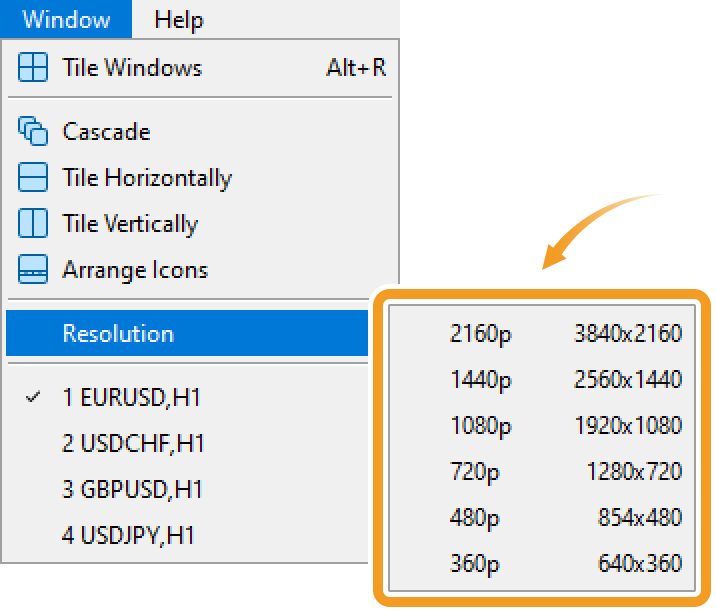This screenshot has height=612, width=716.
Task: Open the Help menu
Action: tap(179, 19)
